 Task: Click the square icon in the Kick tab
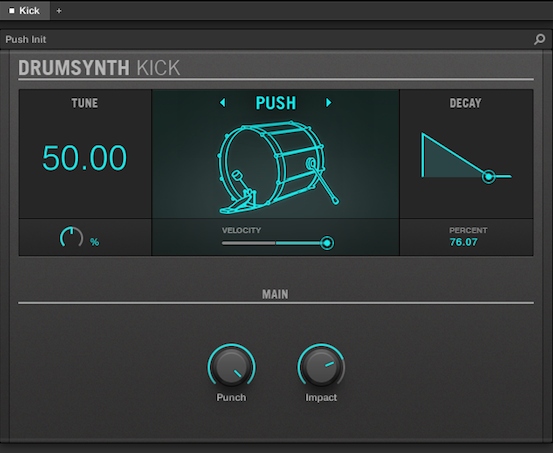[x=12, y=11]
